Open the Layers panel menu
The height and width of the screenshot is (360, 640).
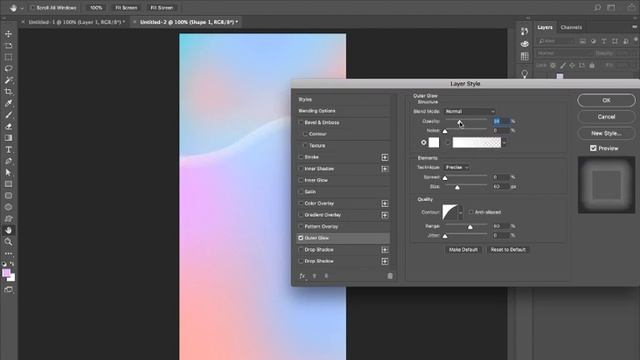point(634,27)
